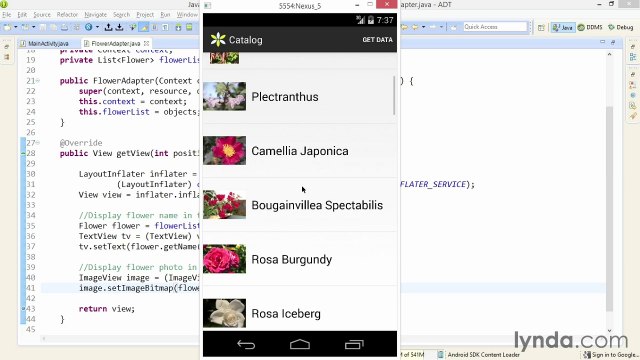
Task: Toggle Block Selection Mode in toolbar
Action: 155,27
